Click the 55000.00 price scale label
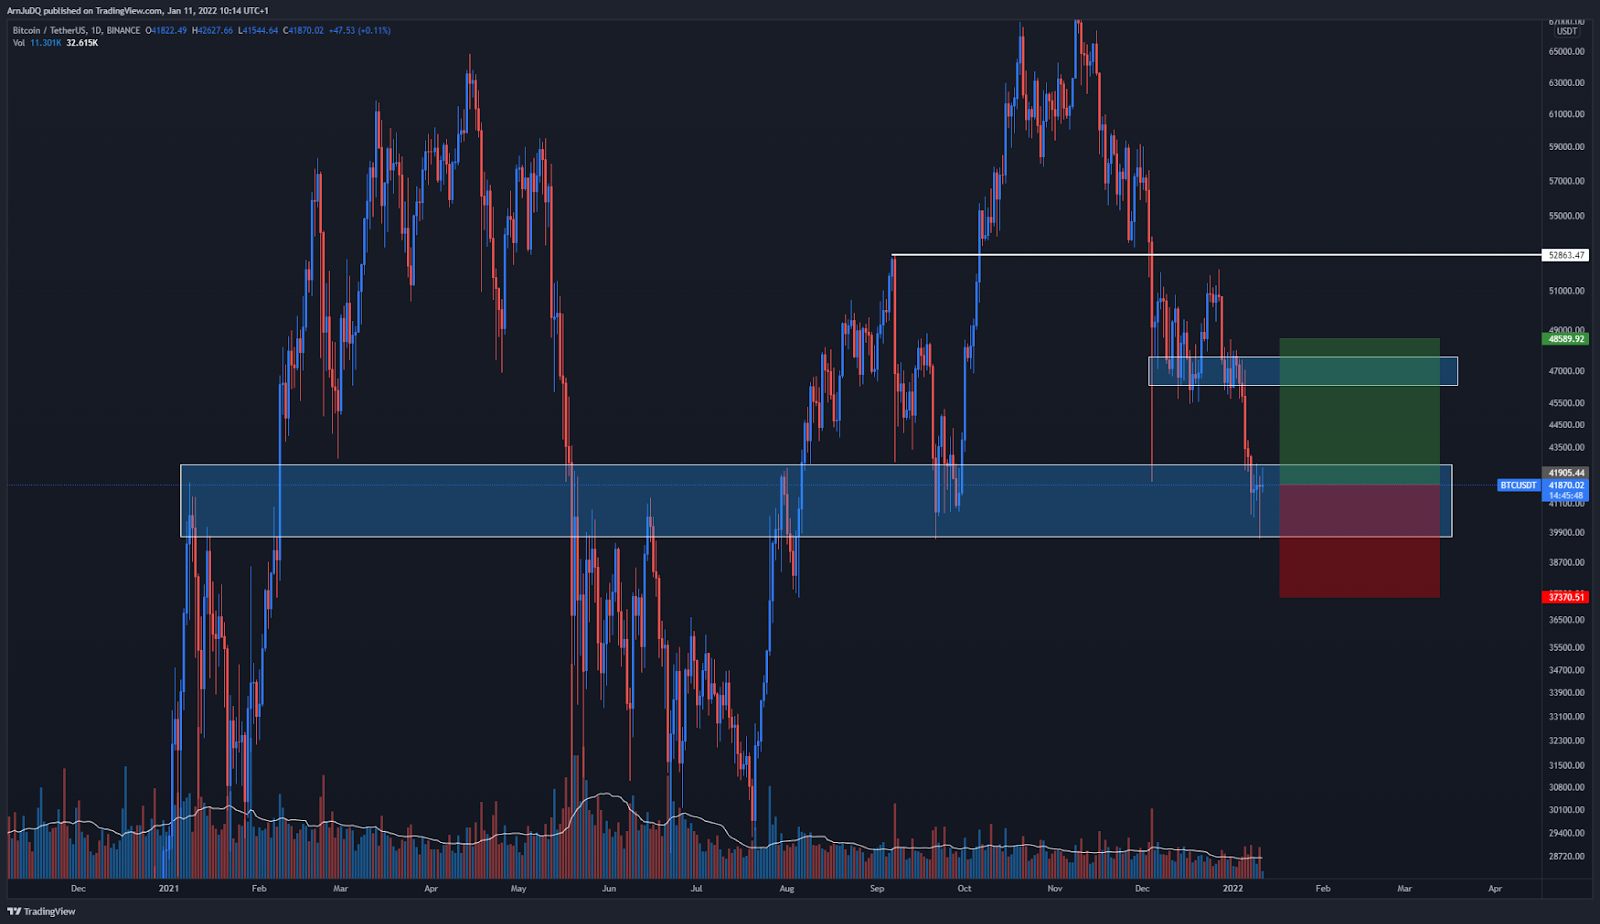Viewport: 1600px width, 924px height. [x=1566, y=216]
